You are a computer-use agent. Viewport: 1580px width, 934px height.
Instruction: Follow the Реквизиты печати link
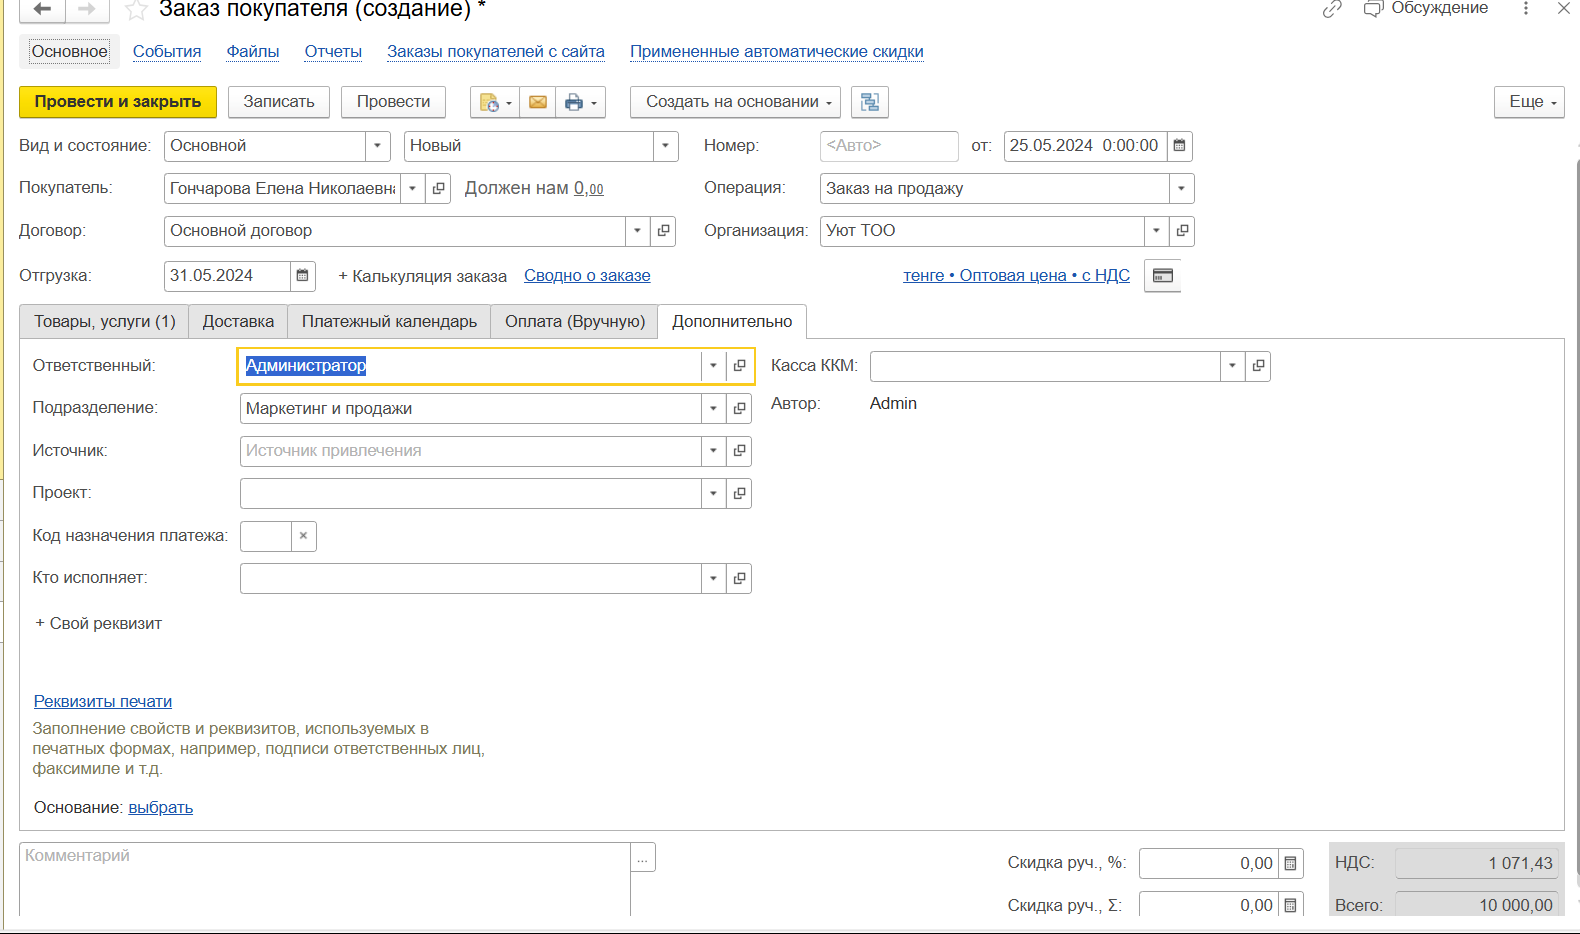point(103,702)
